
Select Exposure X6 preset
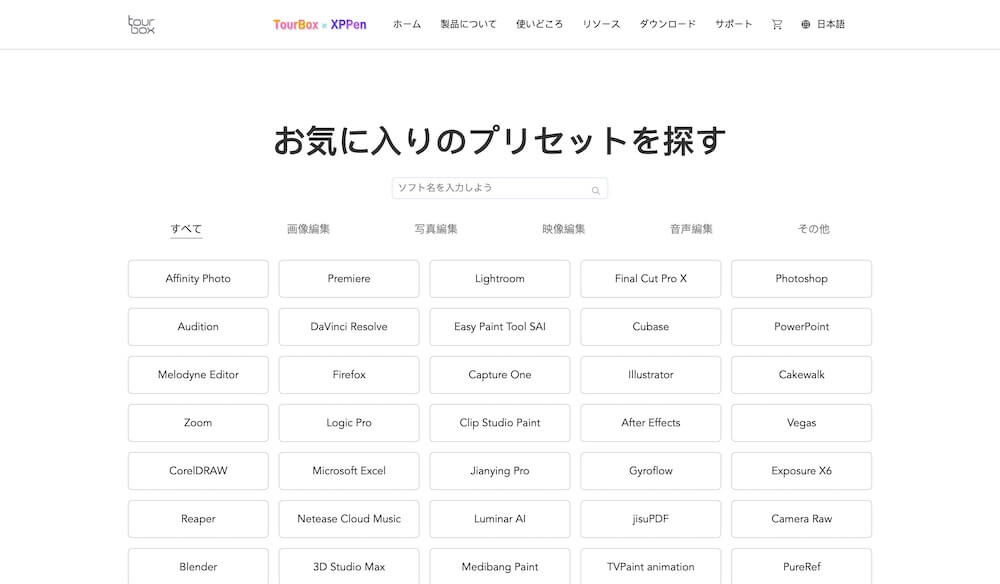point(801,471)
